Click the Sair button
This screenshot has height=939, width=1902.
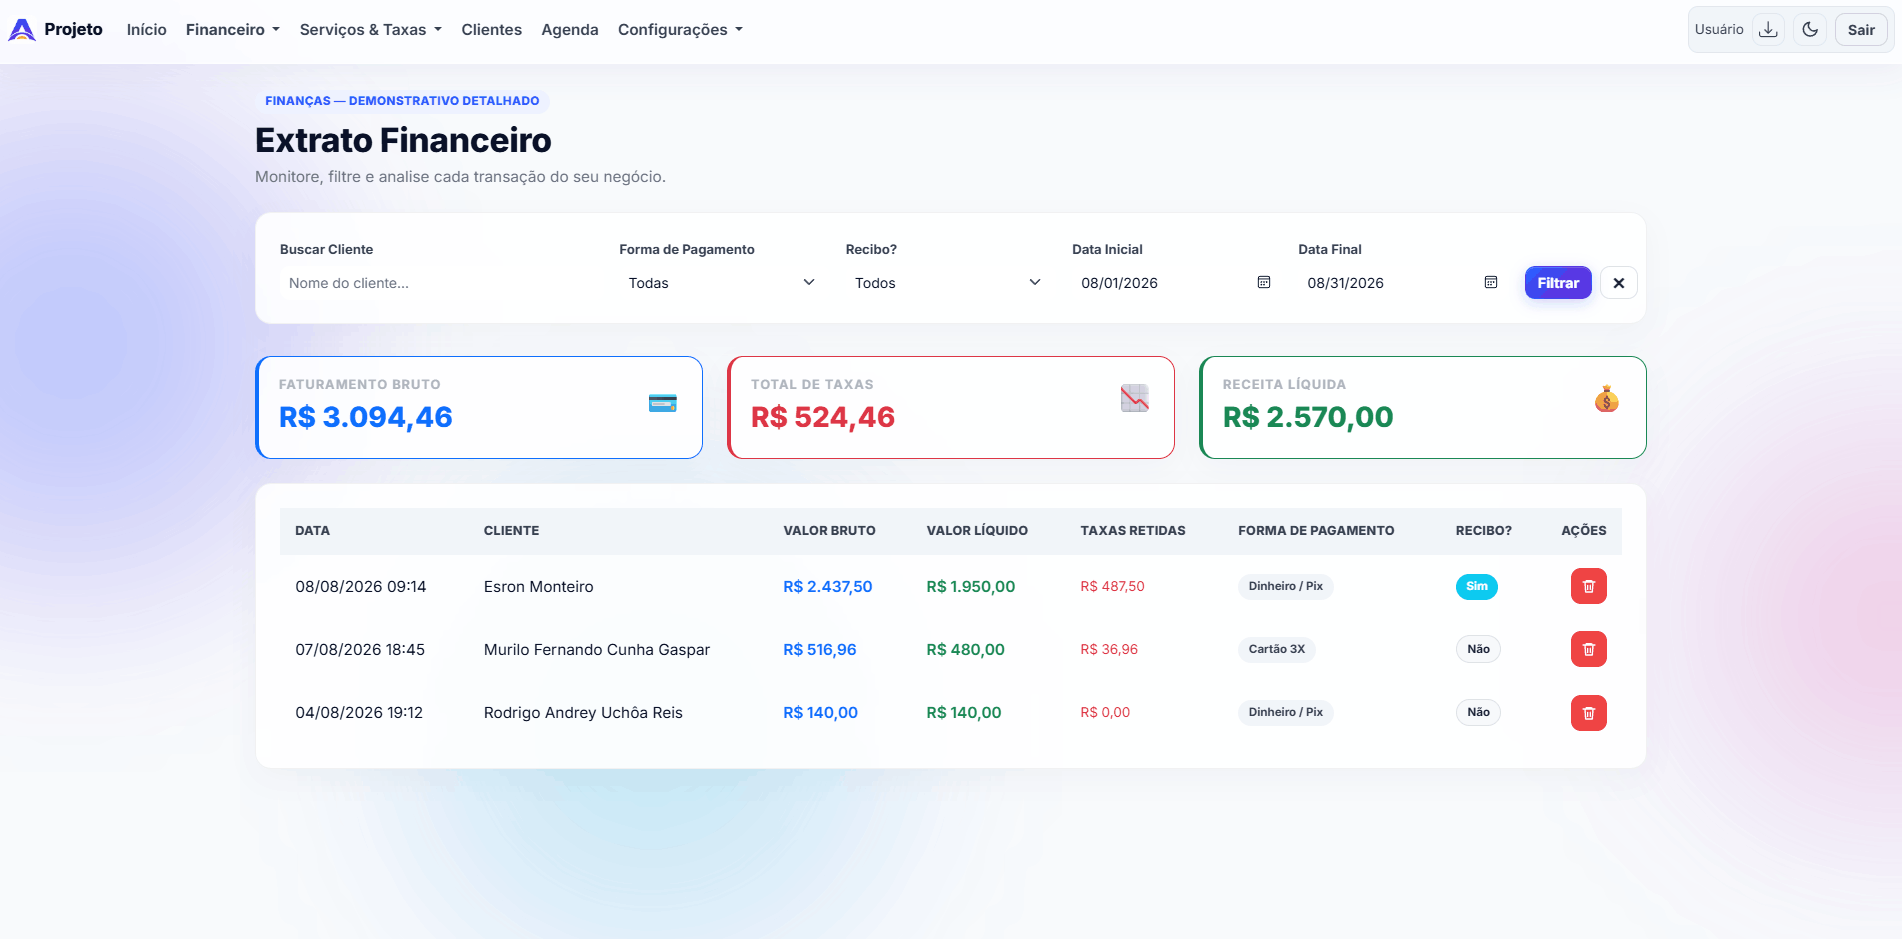pyautogui.click(x=1861, y=30)
